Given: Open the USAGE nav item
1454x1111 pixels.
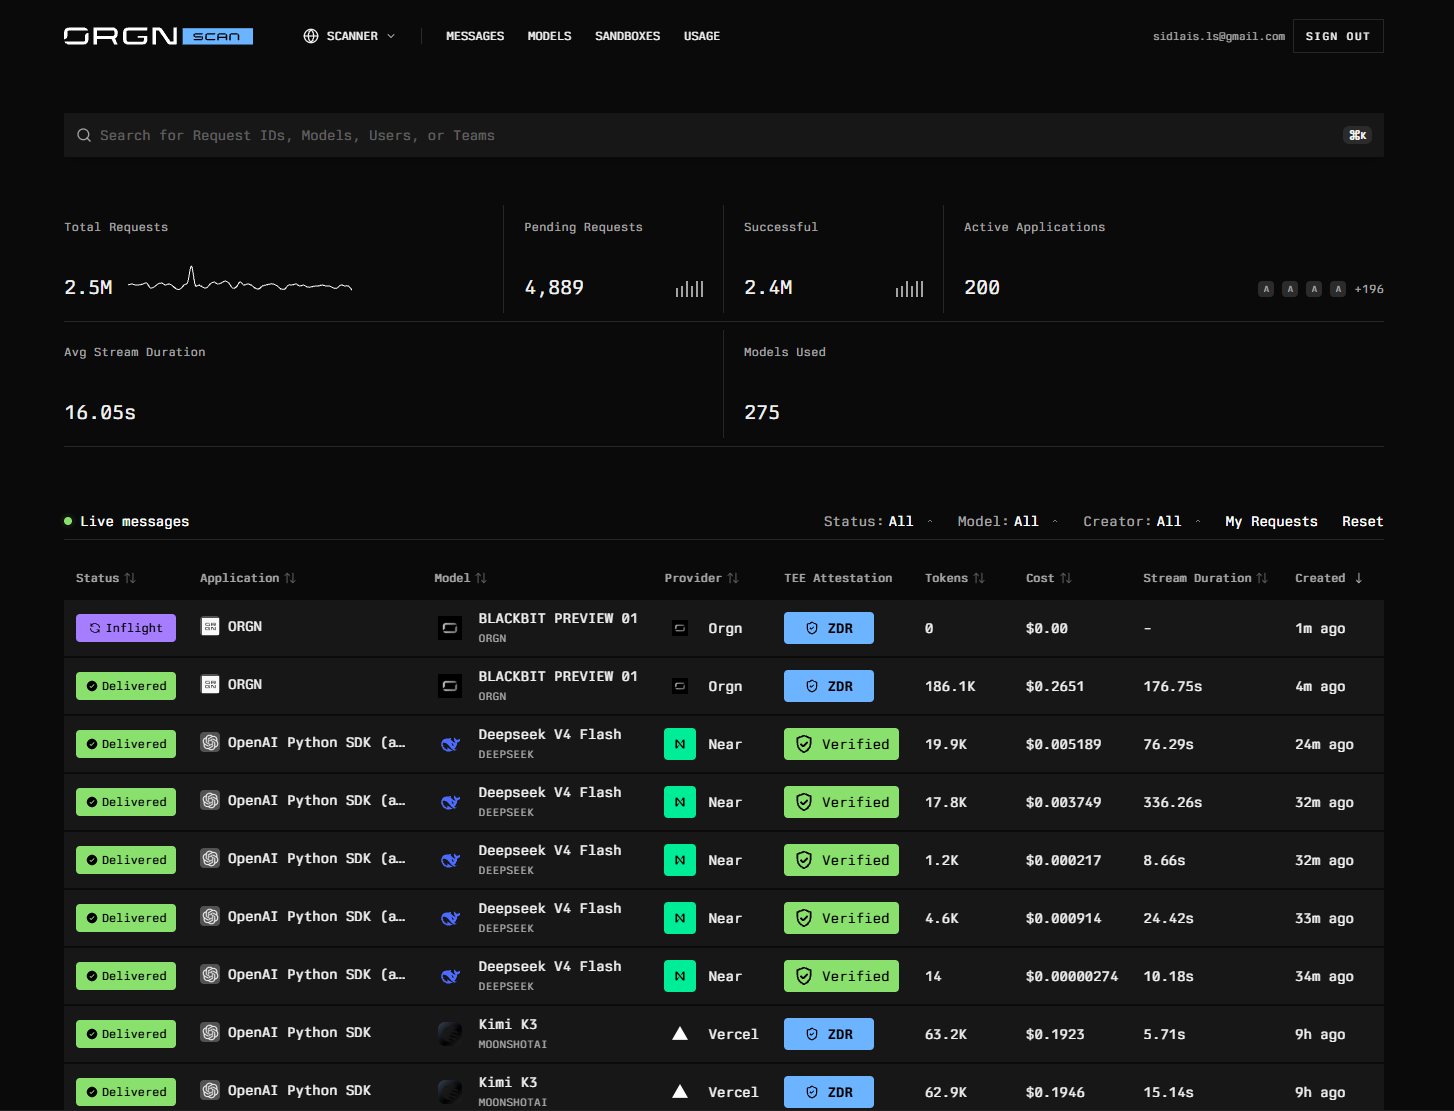Looking at the screenshot, I should (x=702, y=36).
